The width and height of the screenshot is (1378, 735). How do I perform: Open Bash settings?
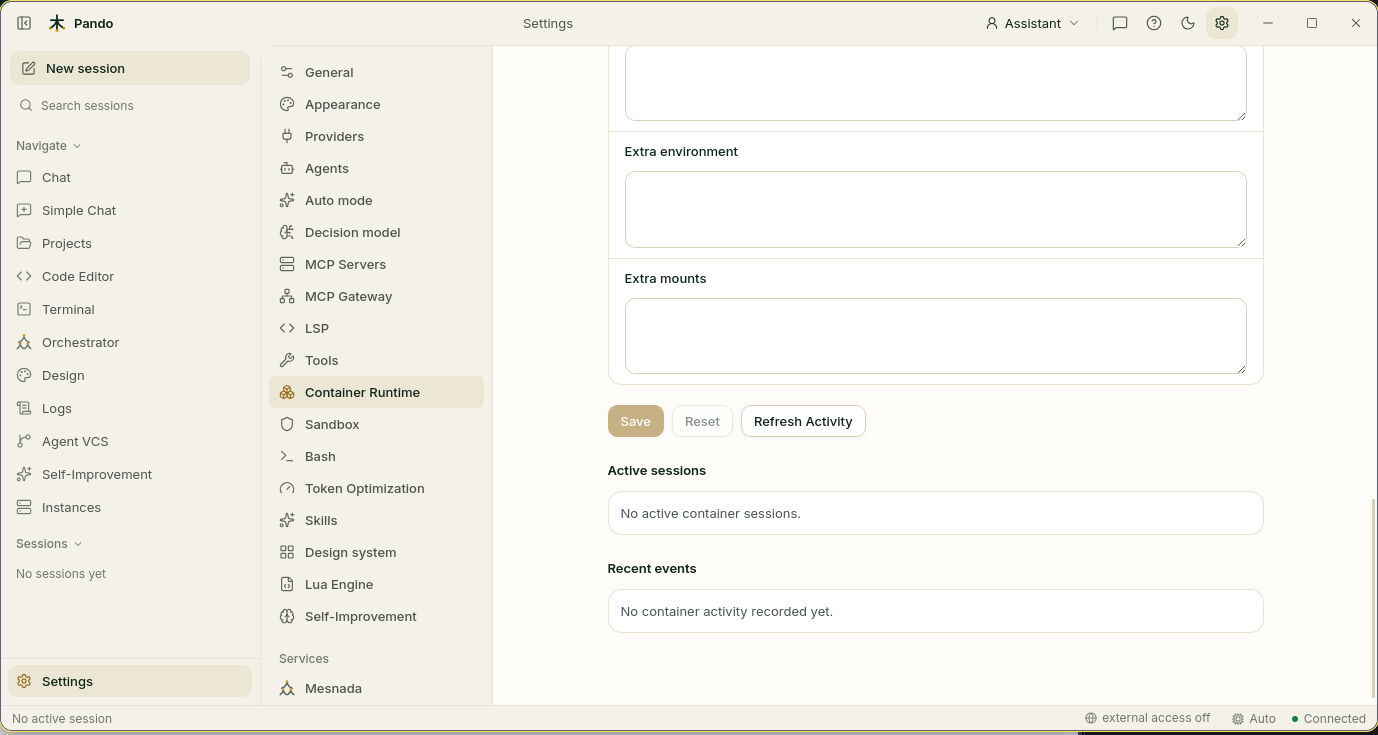376,456
